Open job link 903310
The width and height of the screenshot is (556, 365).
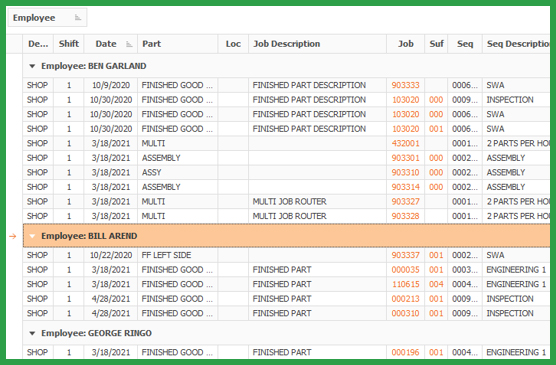(x=405, y=172)
